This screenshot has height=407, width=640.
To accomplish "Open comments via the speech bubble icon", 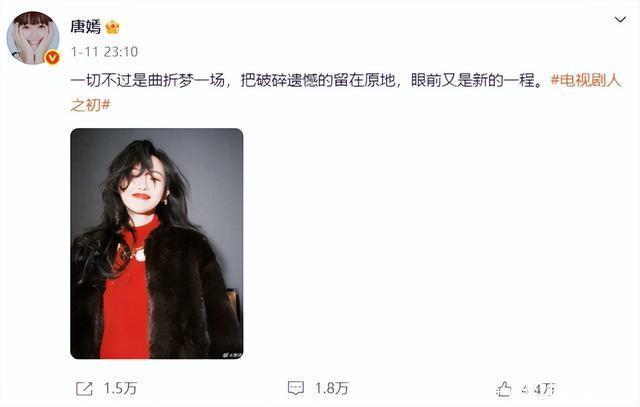I will [x=296, y=388].
